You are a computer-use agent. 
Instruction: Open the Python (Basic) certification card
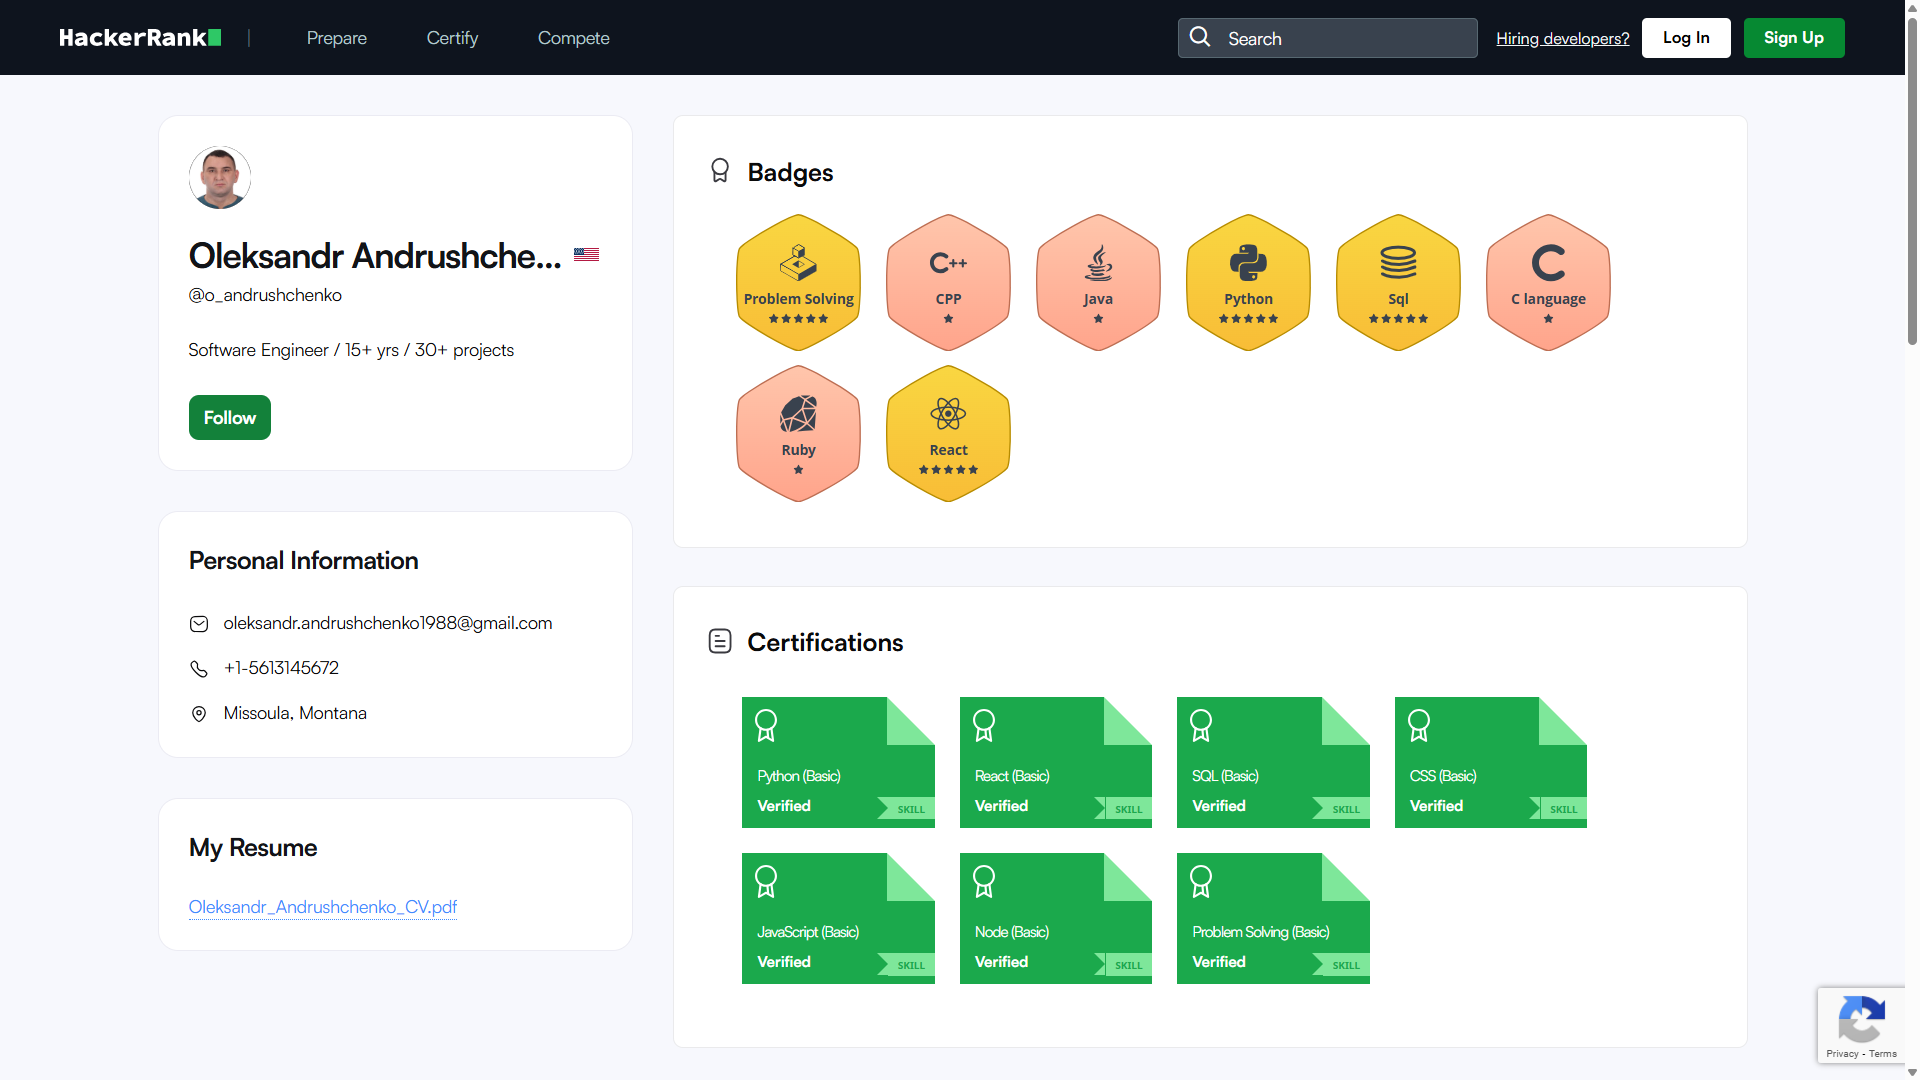(838, 762)
